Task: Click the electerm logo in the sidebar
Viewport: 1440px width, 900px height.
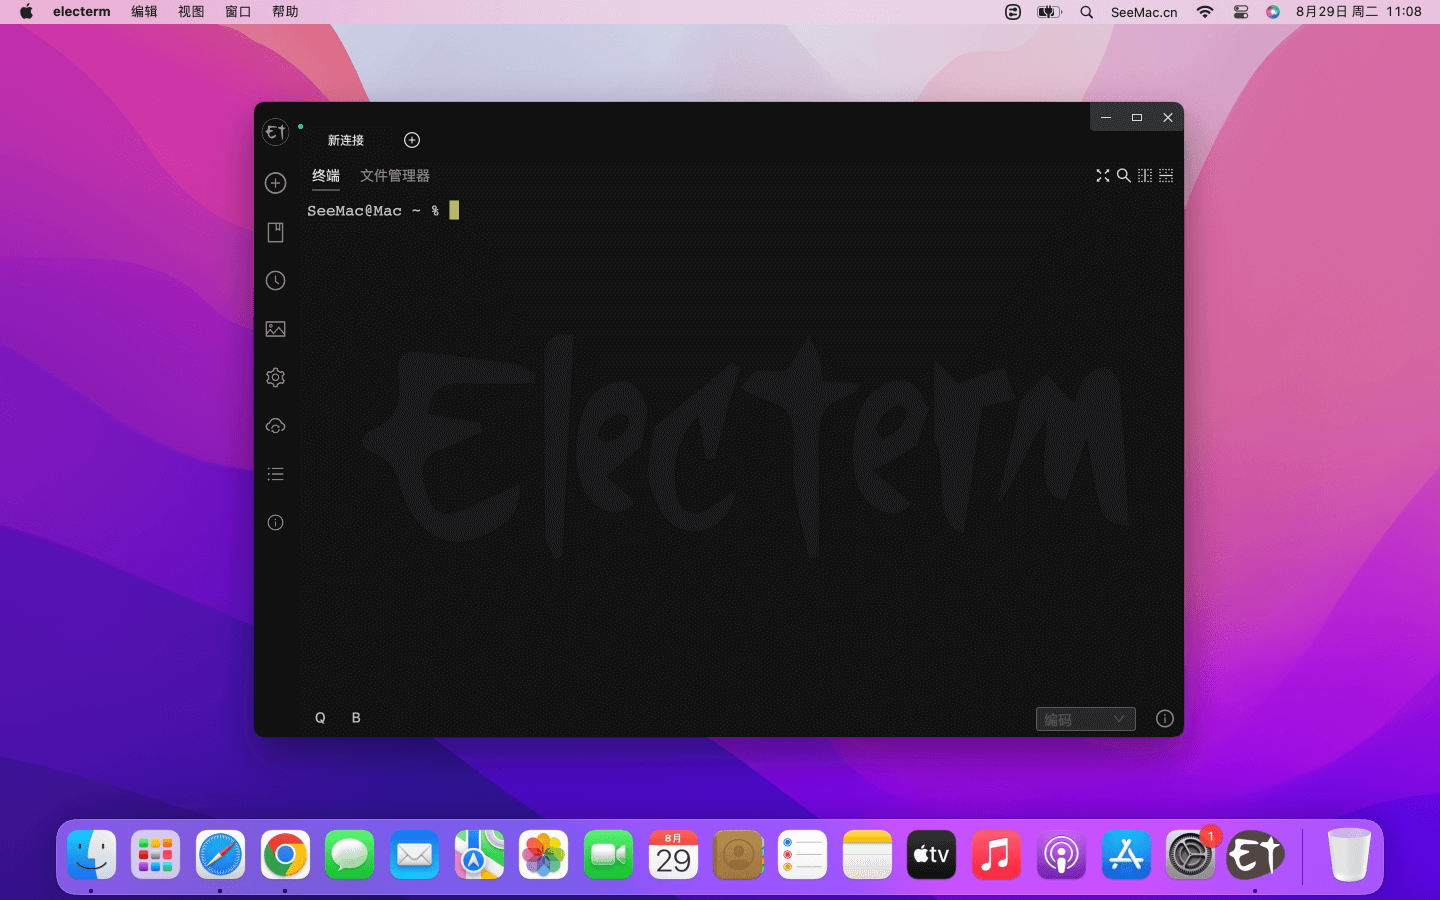Action: click(x=276, y=132)
